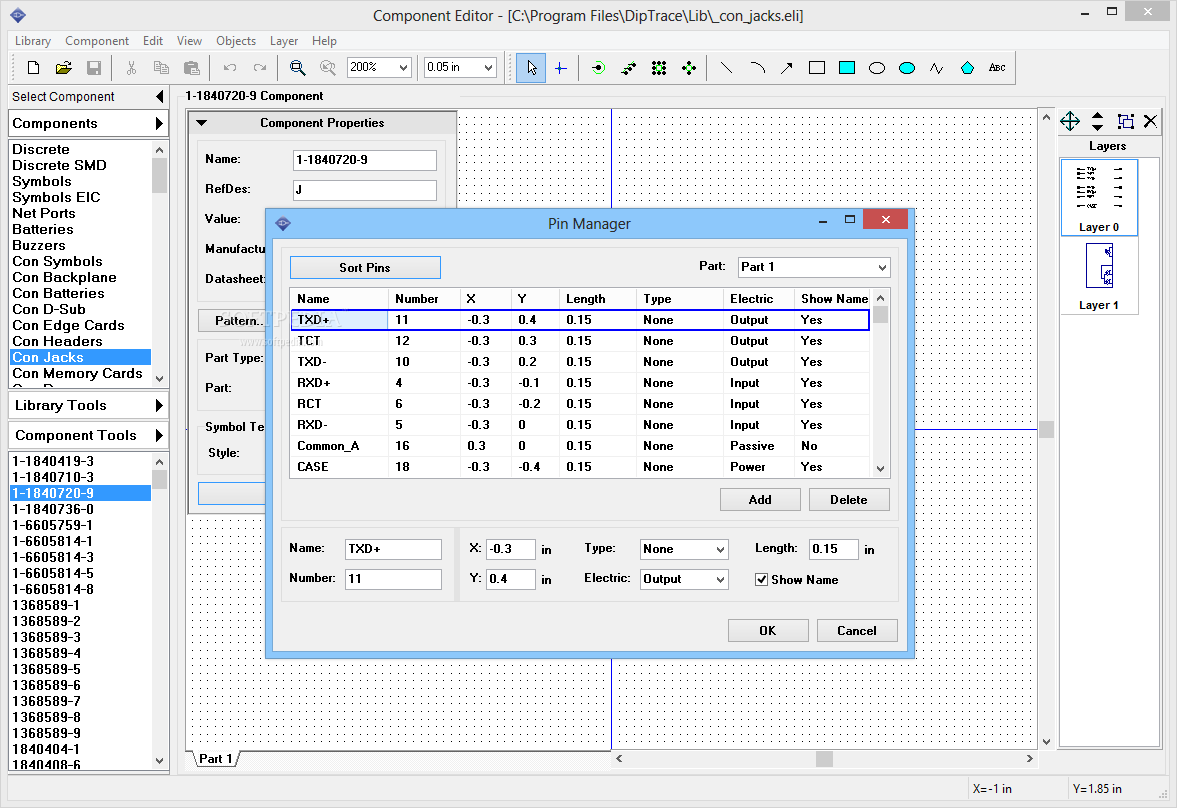Expand the Library Tools section
This screenshot has width=1177, height=808.
pos(158,406)
